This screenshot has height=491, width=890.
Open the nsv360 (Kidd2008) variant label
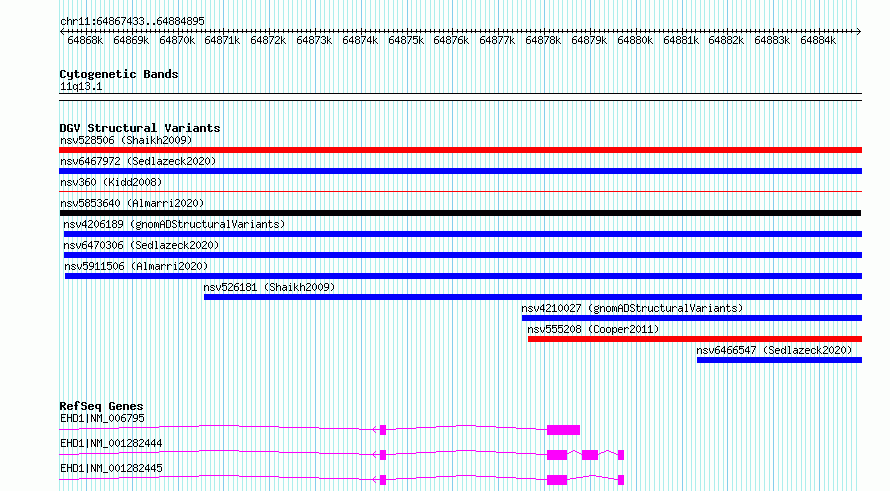111,182
